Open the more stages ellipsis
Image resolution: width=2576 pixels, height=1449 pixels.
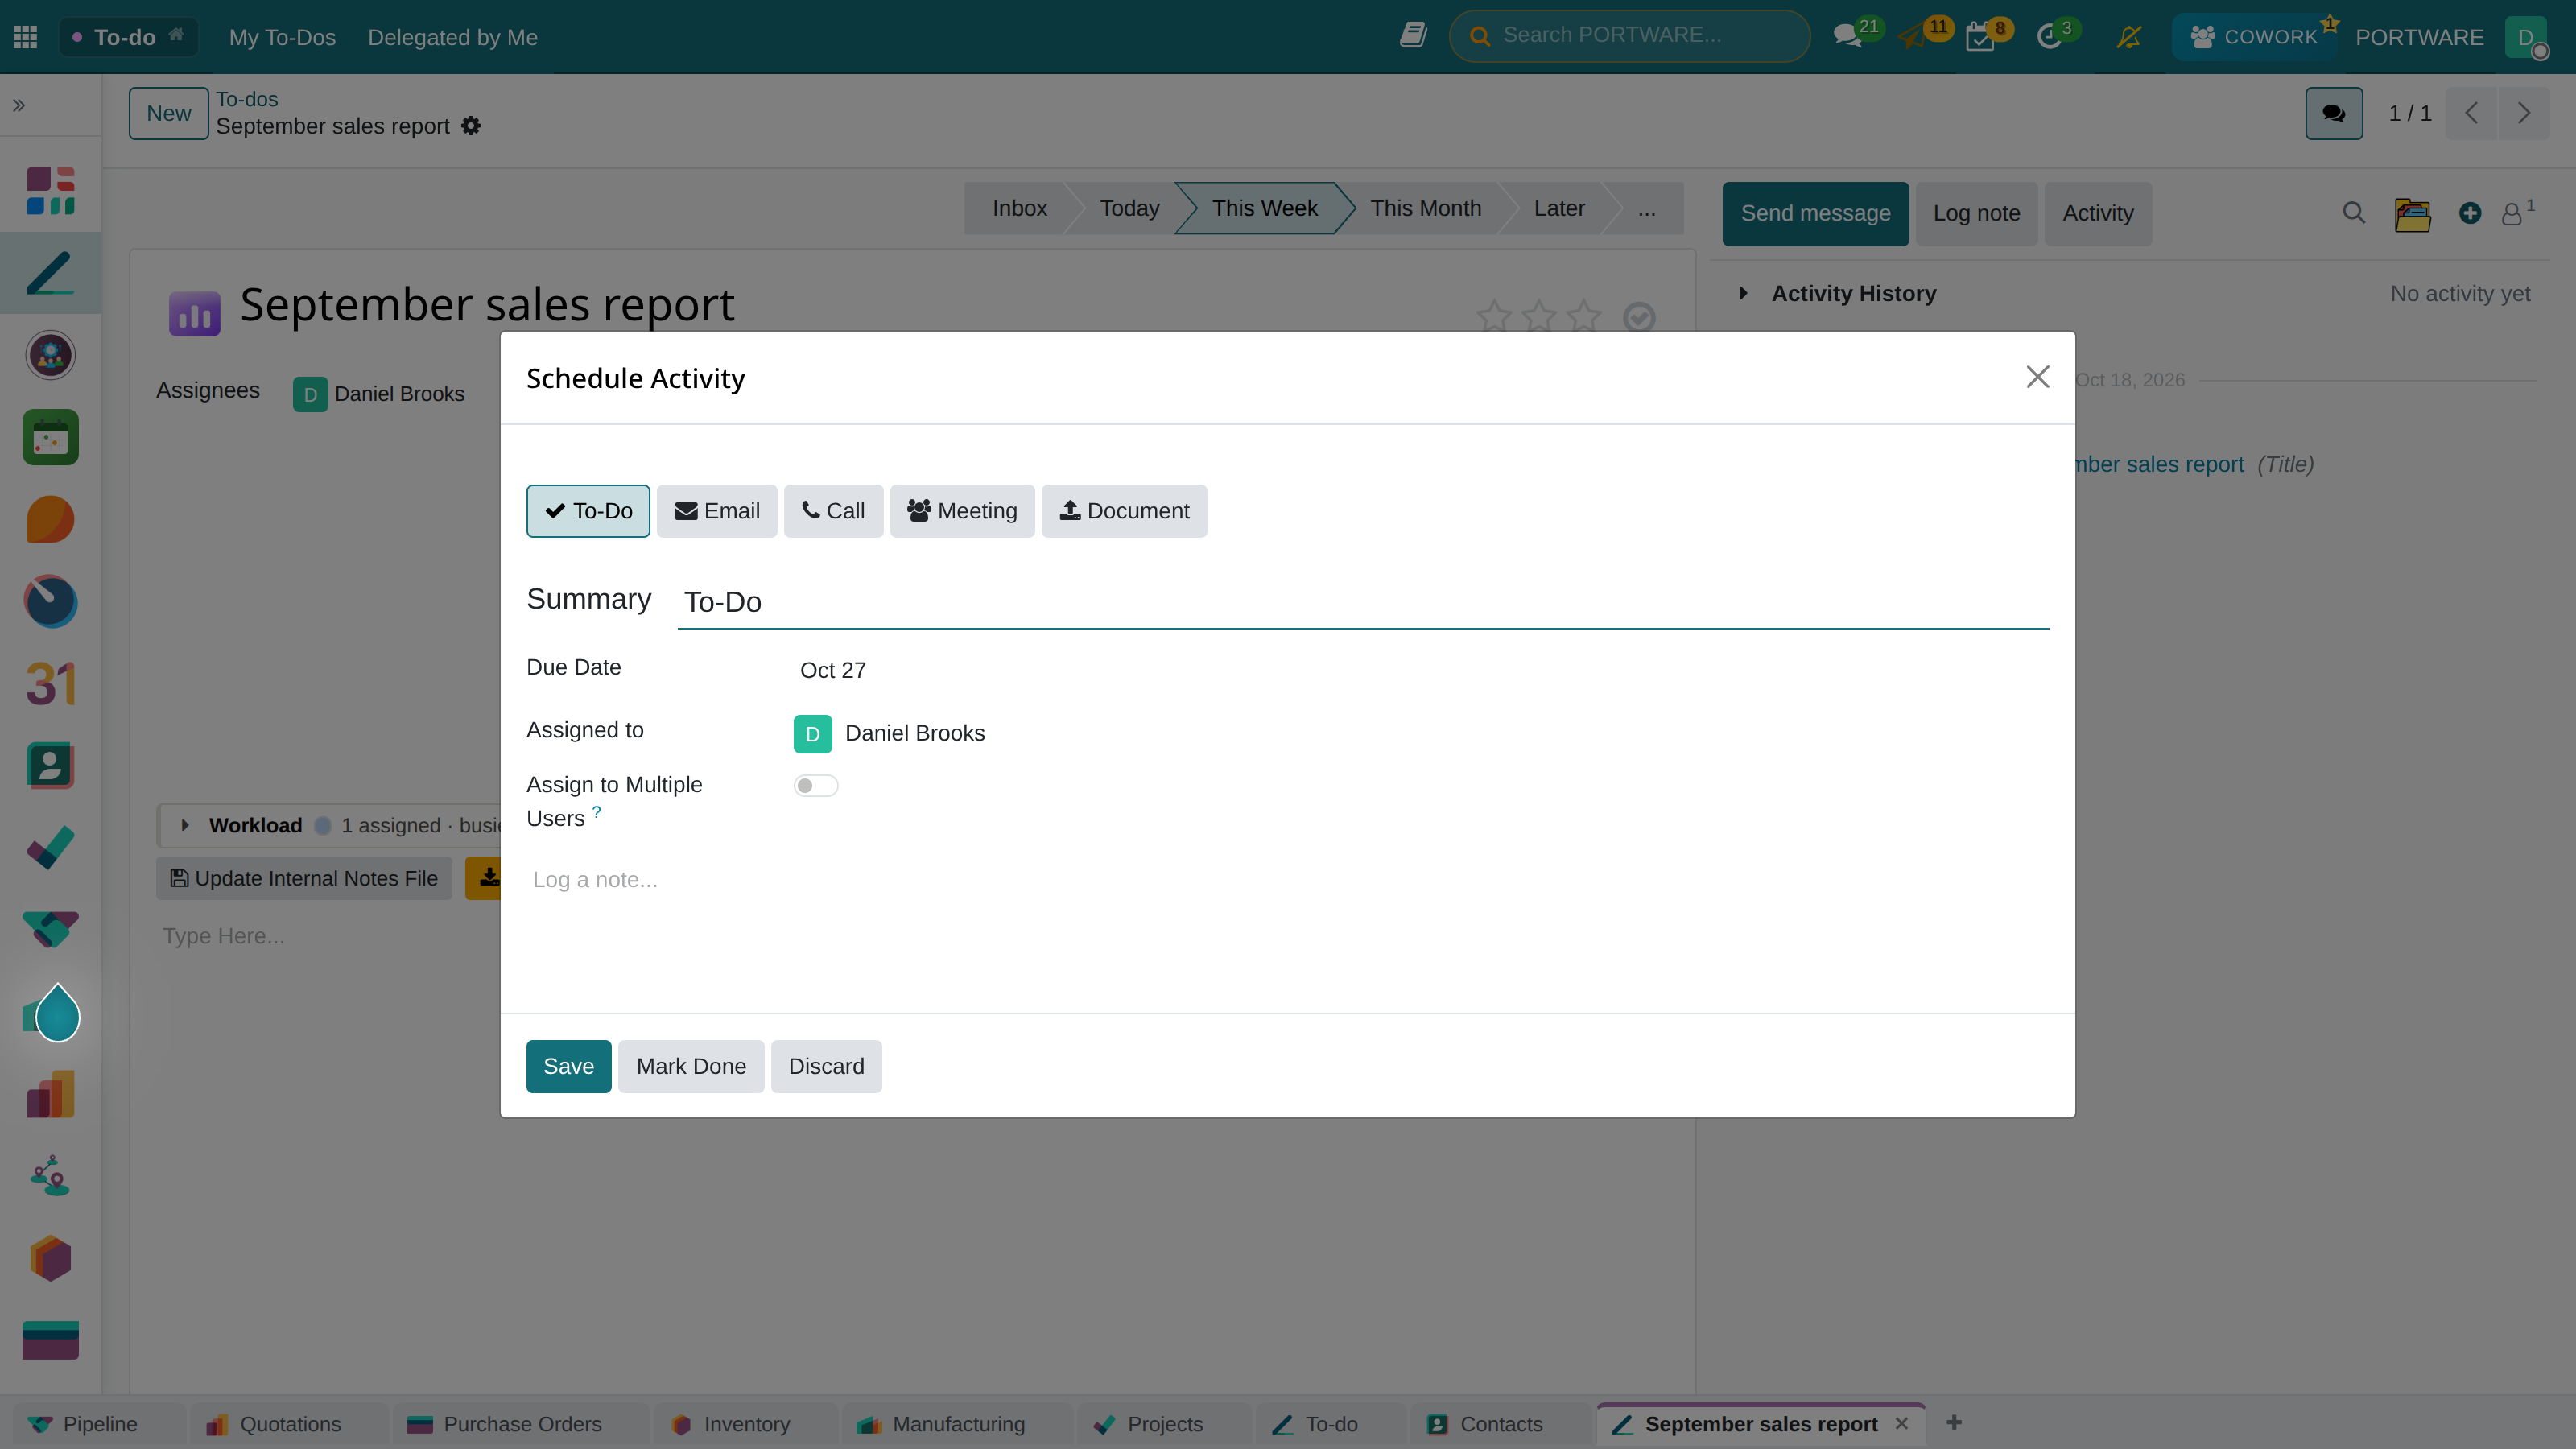pyautogui.click(x=1647, y=208)
